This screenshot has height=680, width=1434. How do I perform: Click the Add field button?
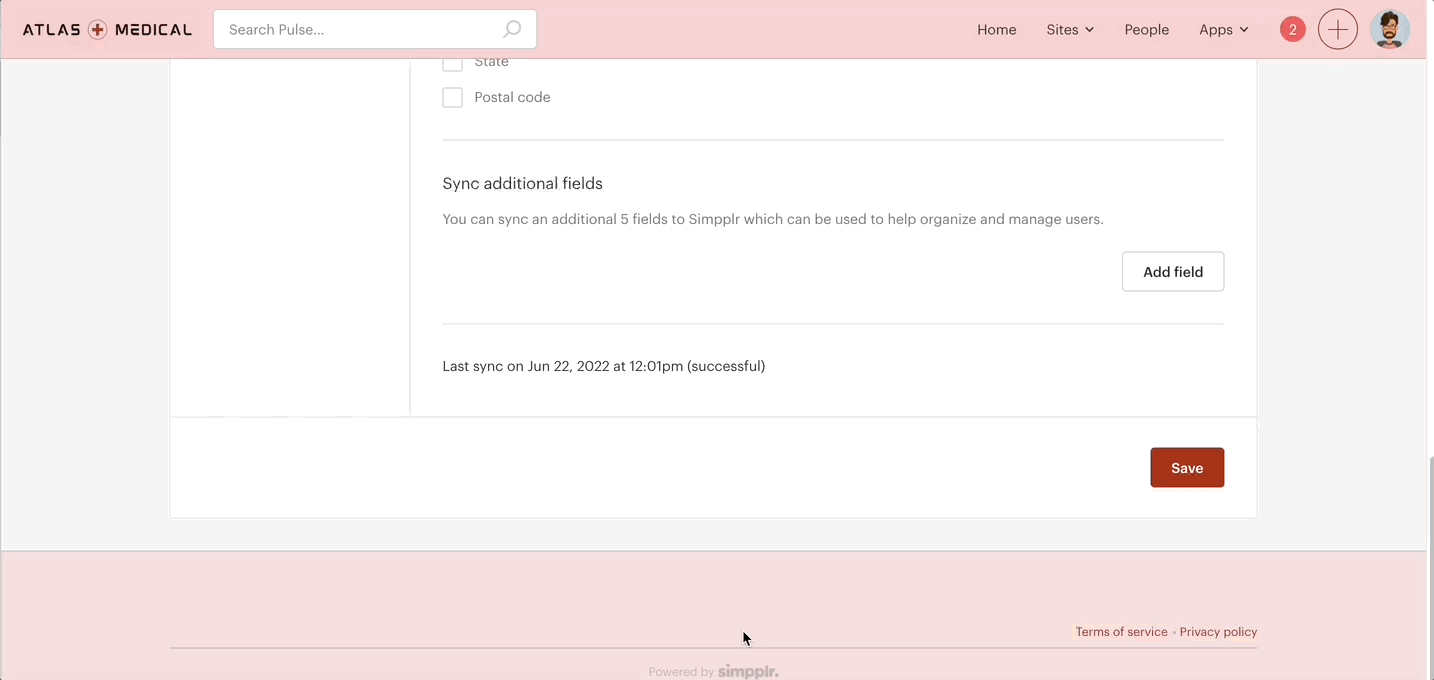pyautogui.click(x=1173, y=272)
